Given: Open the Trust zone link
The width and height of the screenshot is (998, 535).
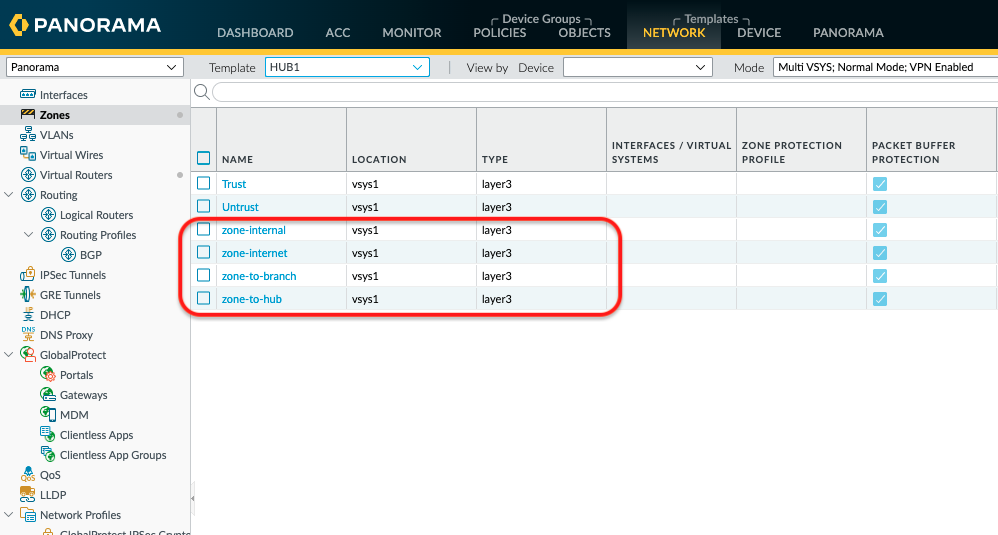Looking at the screenshot, I should click(234, 184).
